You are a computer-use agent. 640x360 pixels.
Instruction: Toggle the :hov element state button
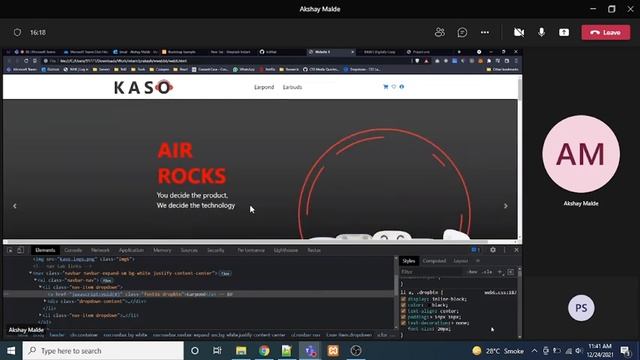coord(473,272)
